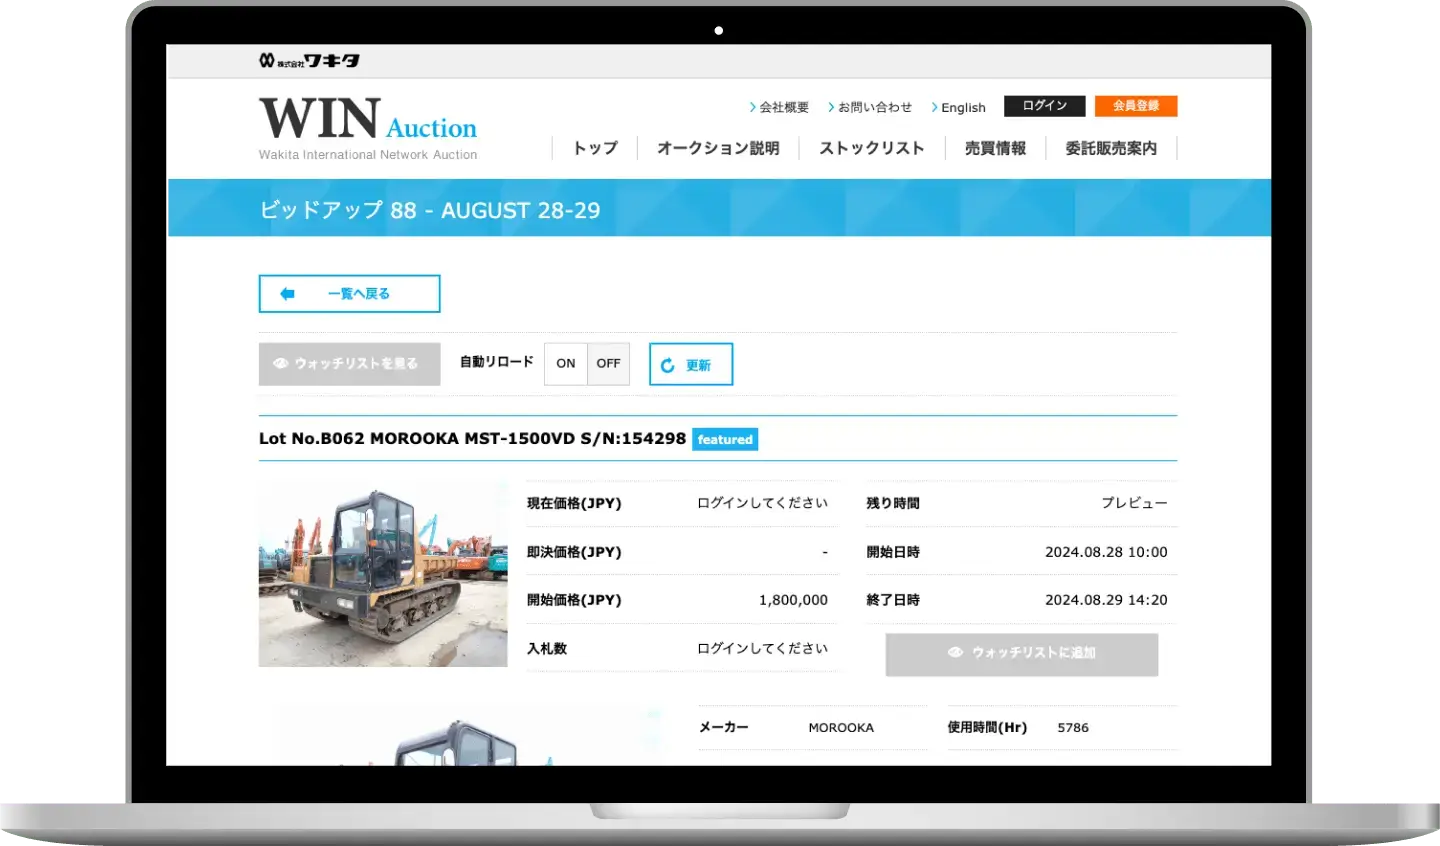The height and width of the screenshot is (846, 1440).
Task: Click the maker value MOROOKA
Action: point(841,728)
